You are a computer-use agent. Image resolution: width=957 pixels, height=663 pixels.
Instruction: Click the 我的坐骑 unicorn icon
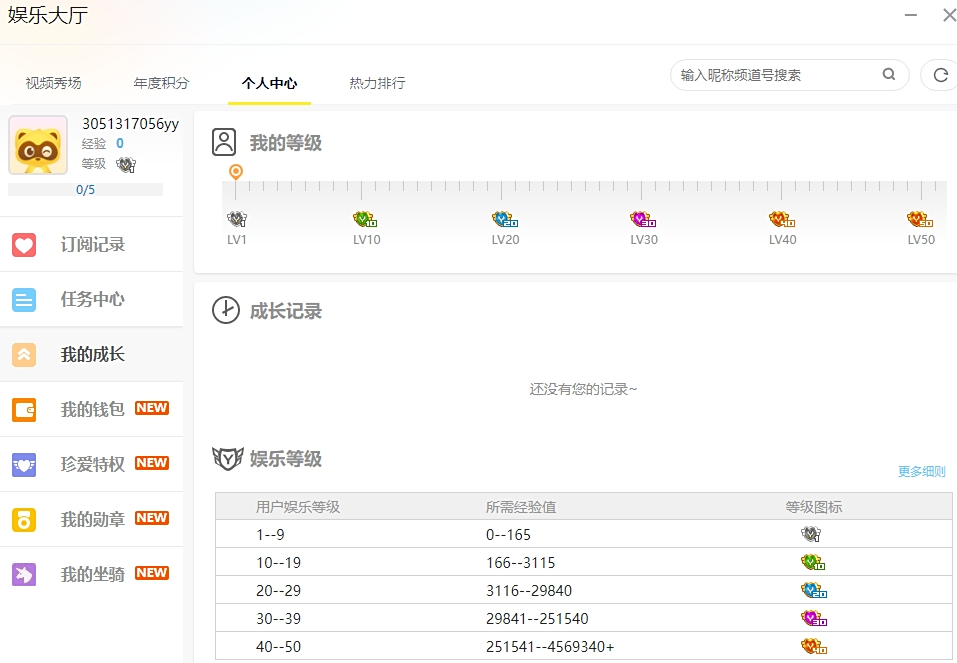click(x=24, y=574)
